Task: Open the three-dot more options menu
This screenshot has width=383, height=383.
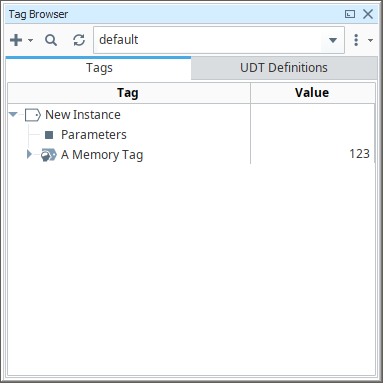Action: 356,40
